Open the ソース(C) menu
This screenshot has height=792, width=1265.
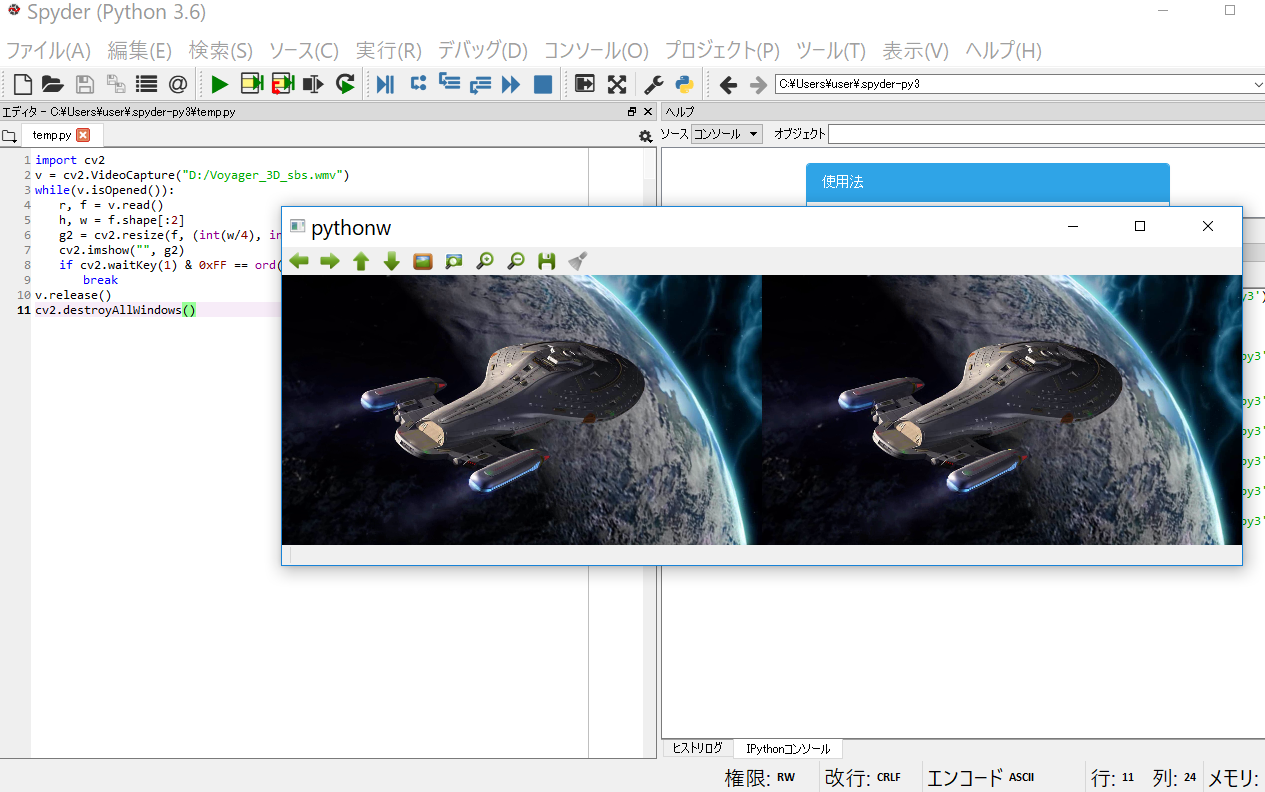(304, 50)
